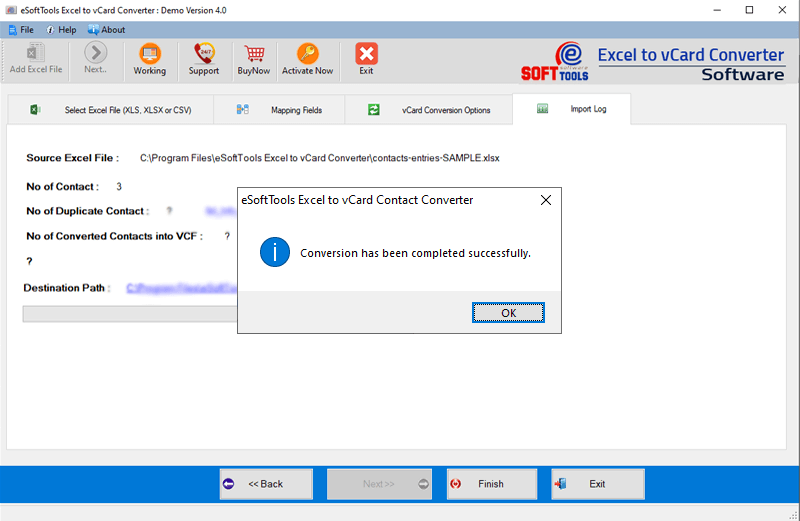
Task: Click the disabled Next >> button
Action: (379, 484)
